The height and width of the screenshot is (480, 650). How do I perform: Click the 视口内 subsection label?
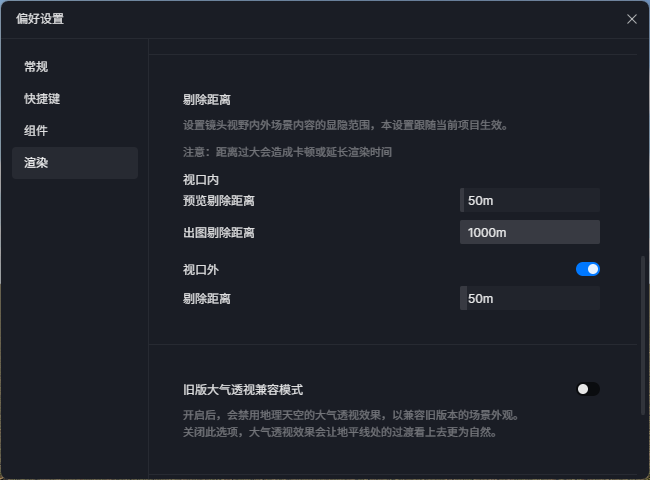click(200, 181)
